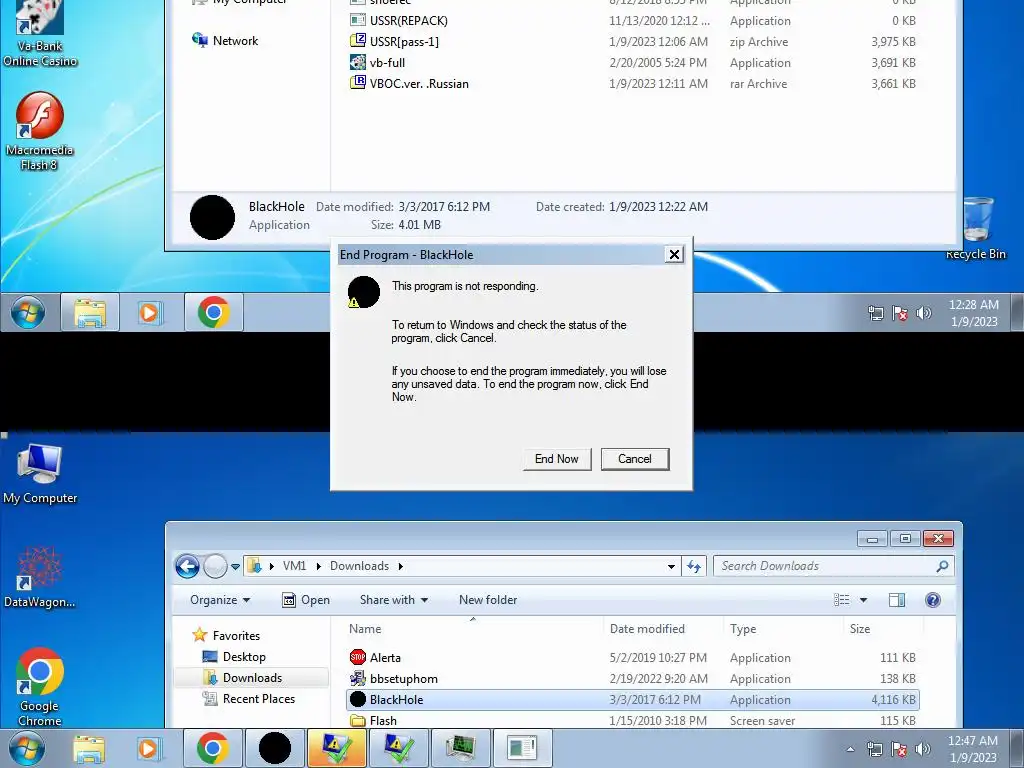Click VM1 in the address bar
The image size is (1024, 768).
click(294, 566)
